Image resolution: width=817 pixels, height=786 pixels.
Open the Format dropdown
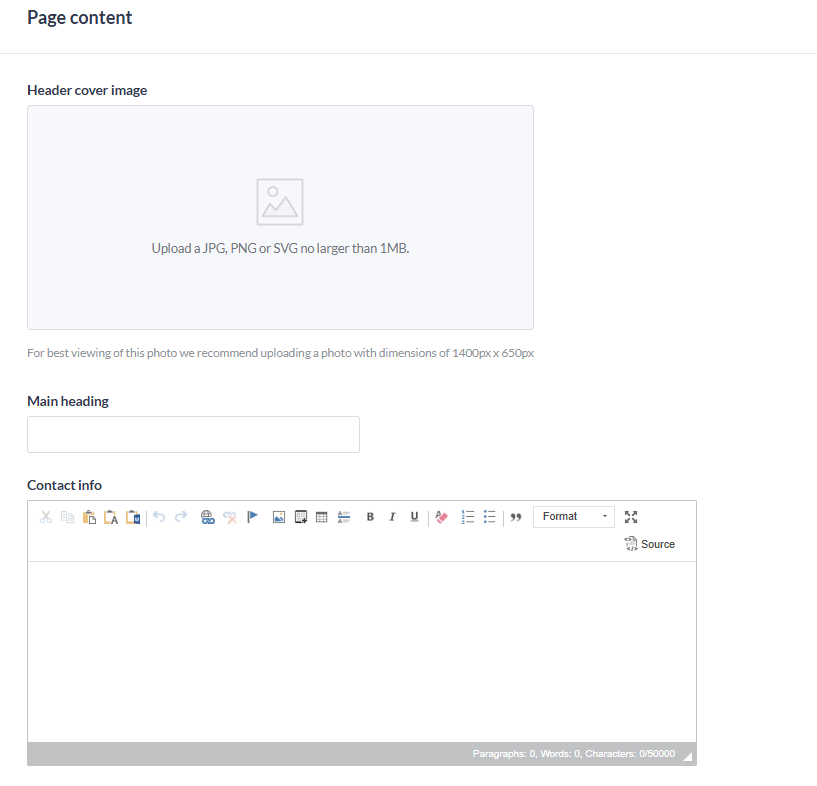pyautogui.click(x=574, y=517)
